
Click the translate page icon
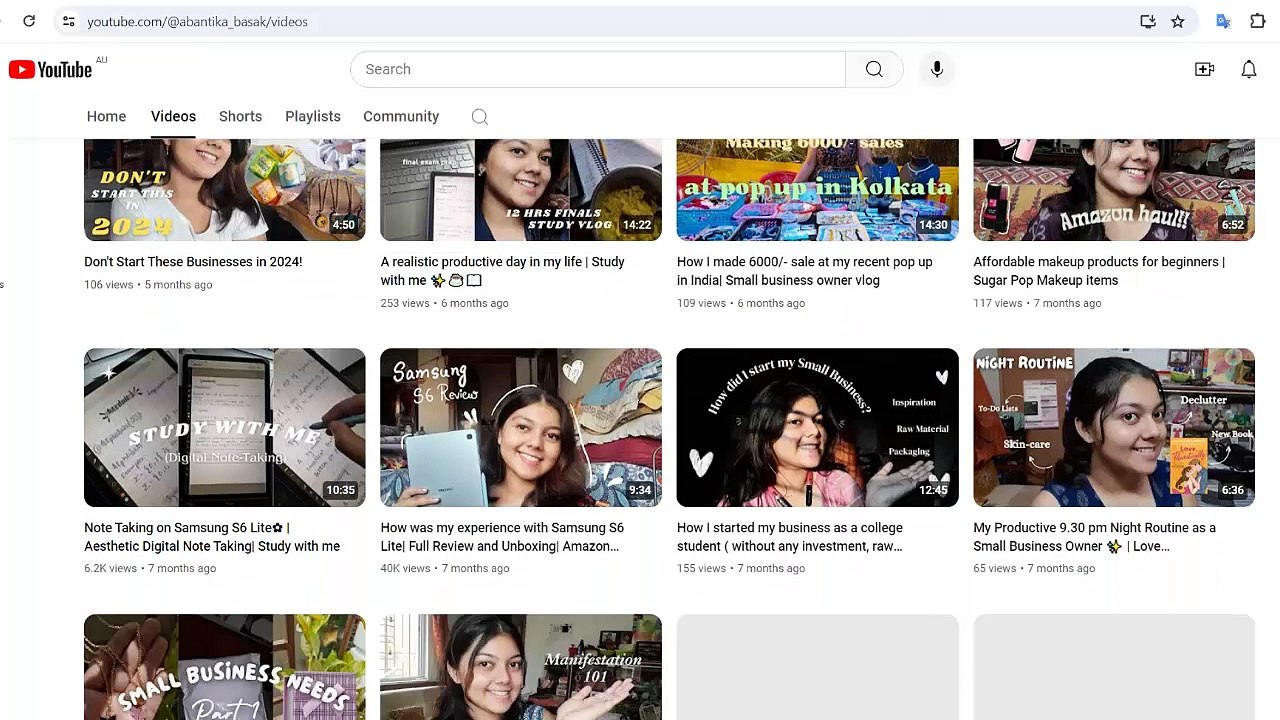tap(1223, 21)
